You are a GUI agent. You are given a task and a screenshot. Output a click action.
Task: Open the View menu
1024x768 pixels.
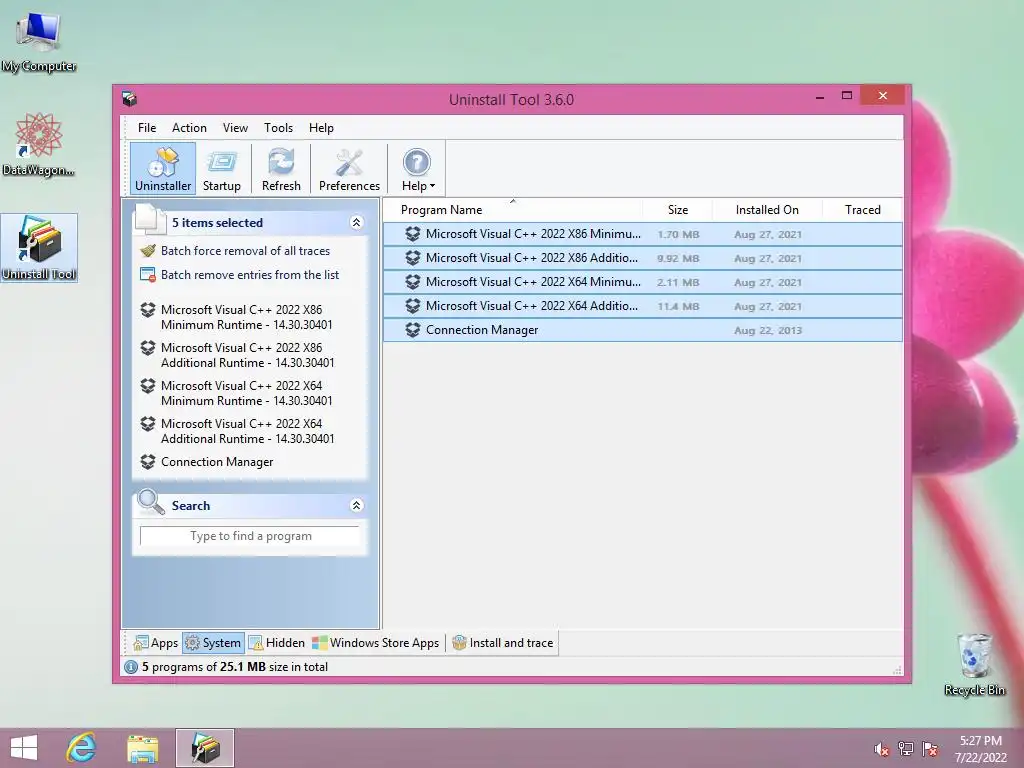coord(235,128)
